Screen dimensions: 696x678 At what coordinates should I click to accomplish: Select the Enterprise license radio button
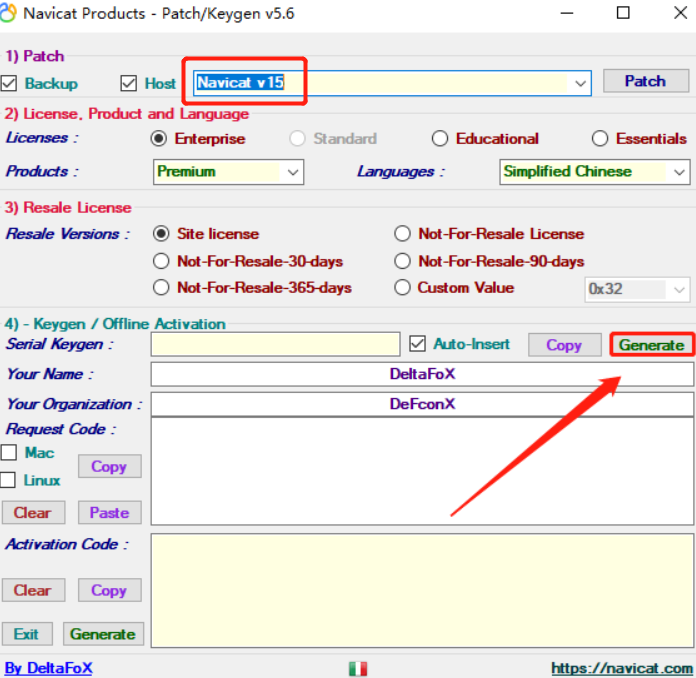158,139
